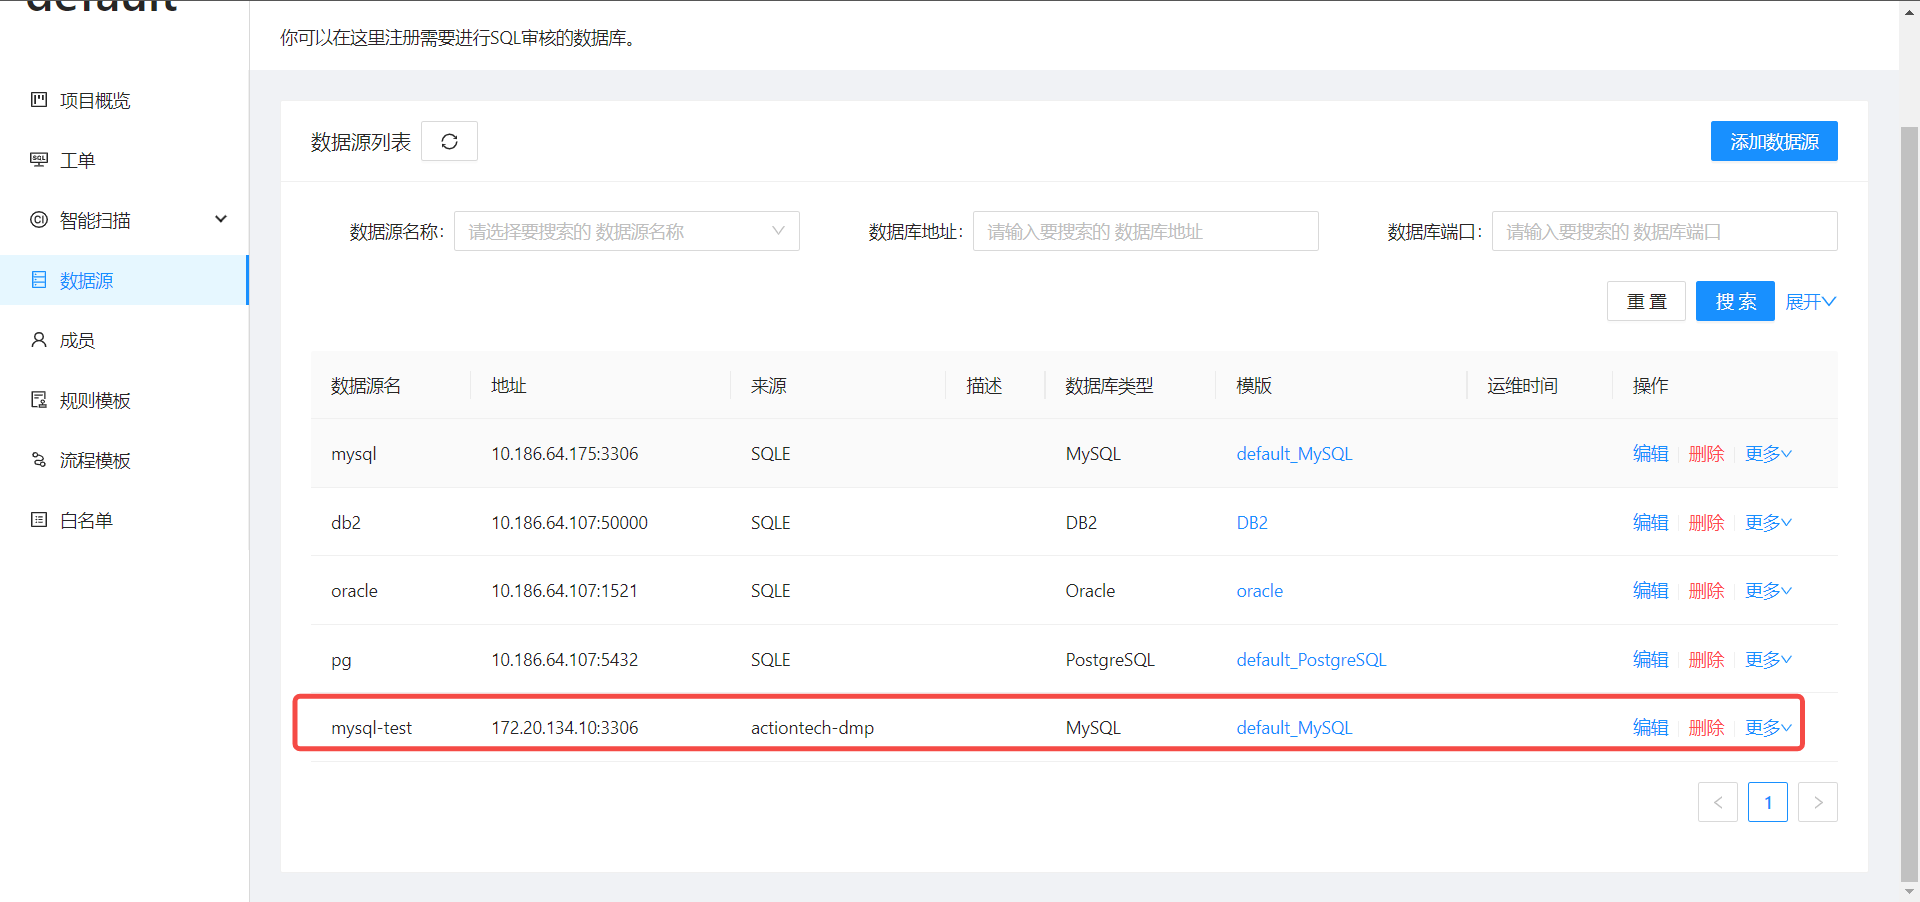Viewport: 1920px width, 902px height.
Task: Click the 添加数据源 button
Action: pos(1774,141)
